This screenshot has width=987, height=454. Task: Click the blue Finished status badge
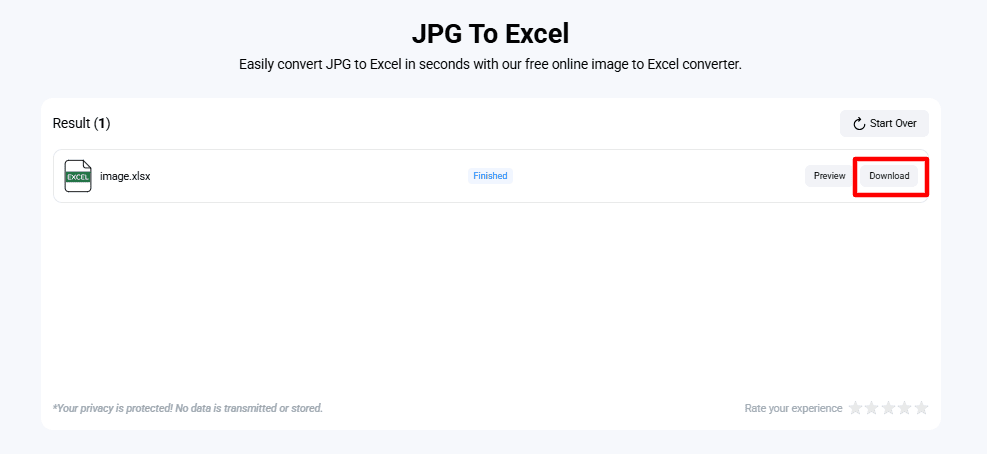[490, 176]
